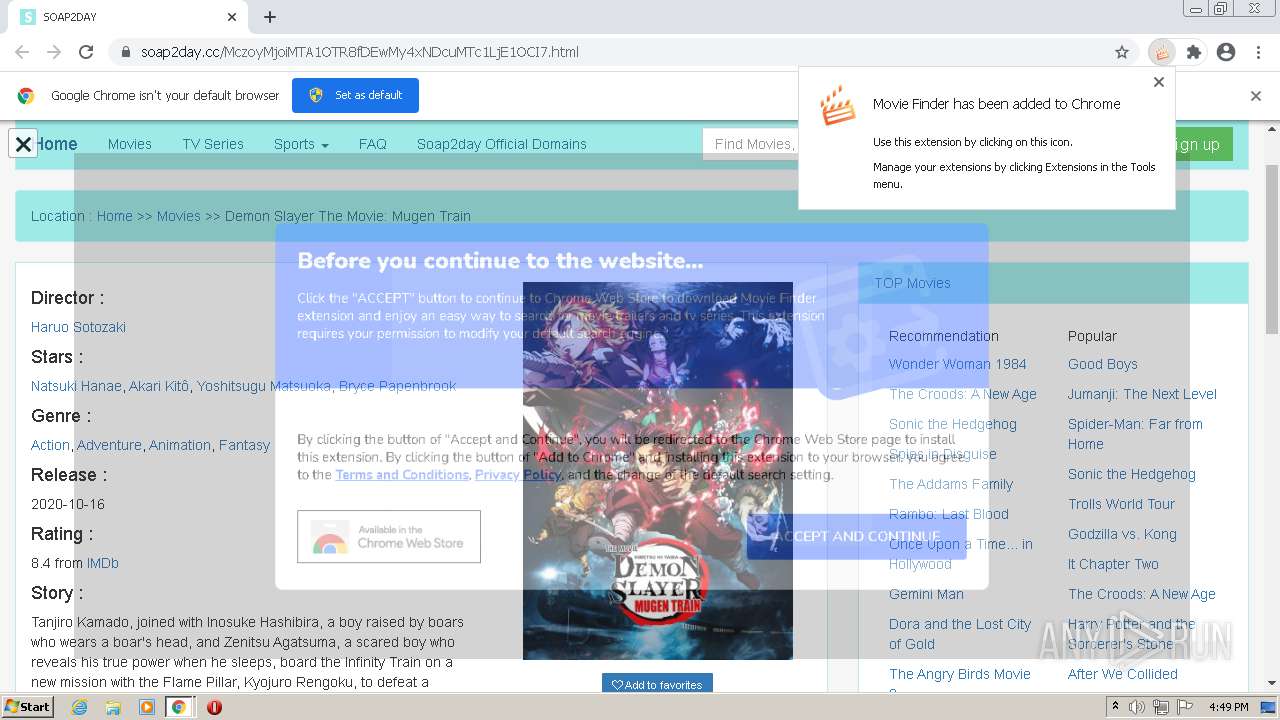Open media player taskbar icon

(x=147, y=707)
